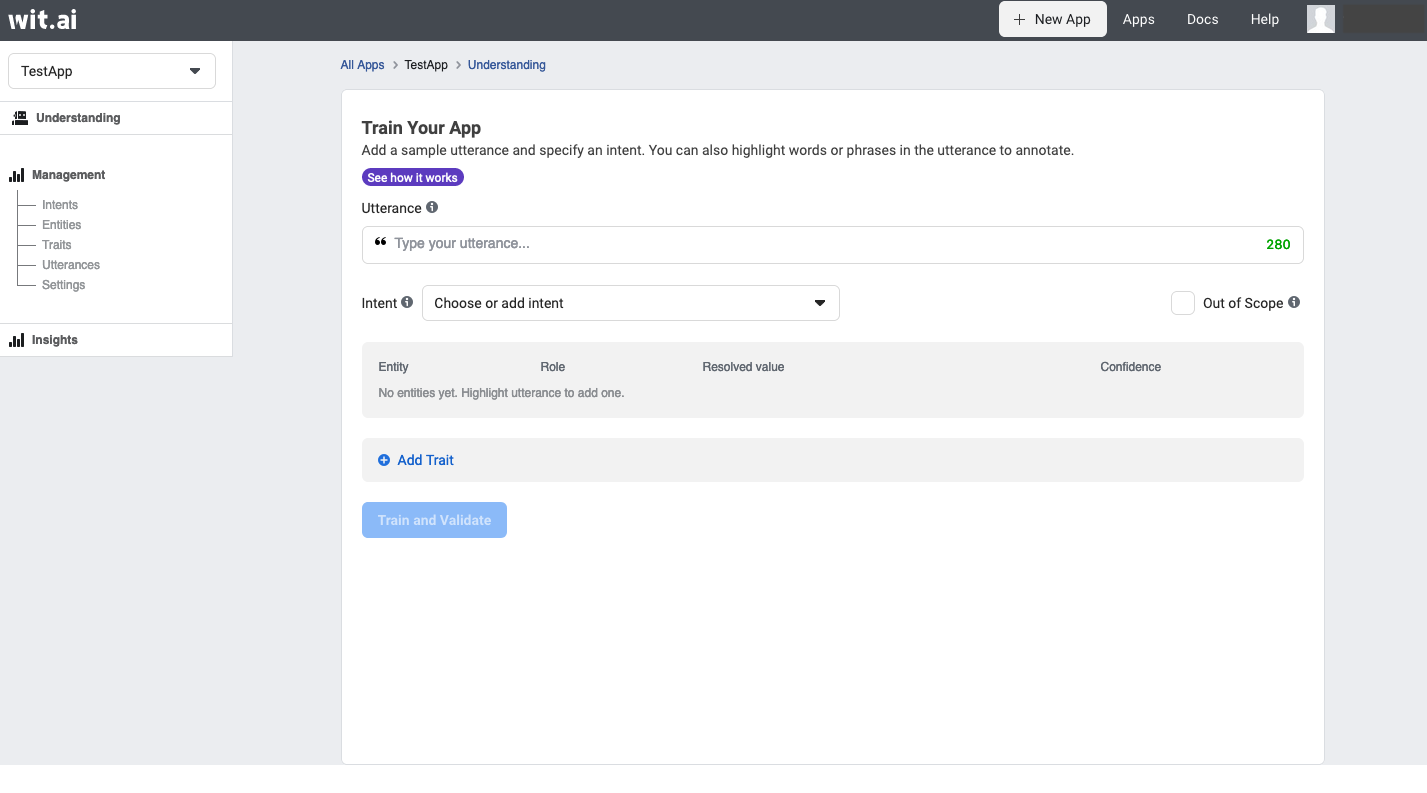The image size is (1427, 793).
Task: Click the 280 character counter
Action: click(x=1278, y=244)
